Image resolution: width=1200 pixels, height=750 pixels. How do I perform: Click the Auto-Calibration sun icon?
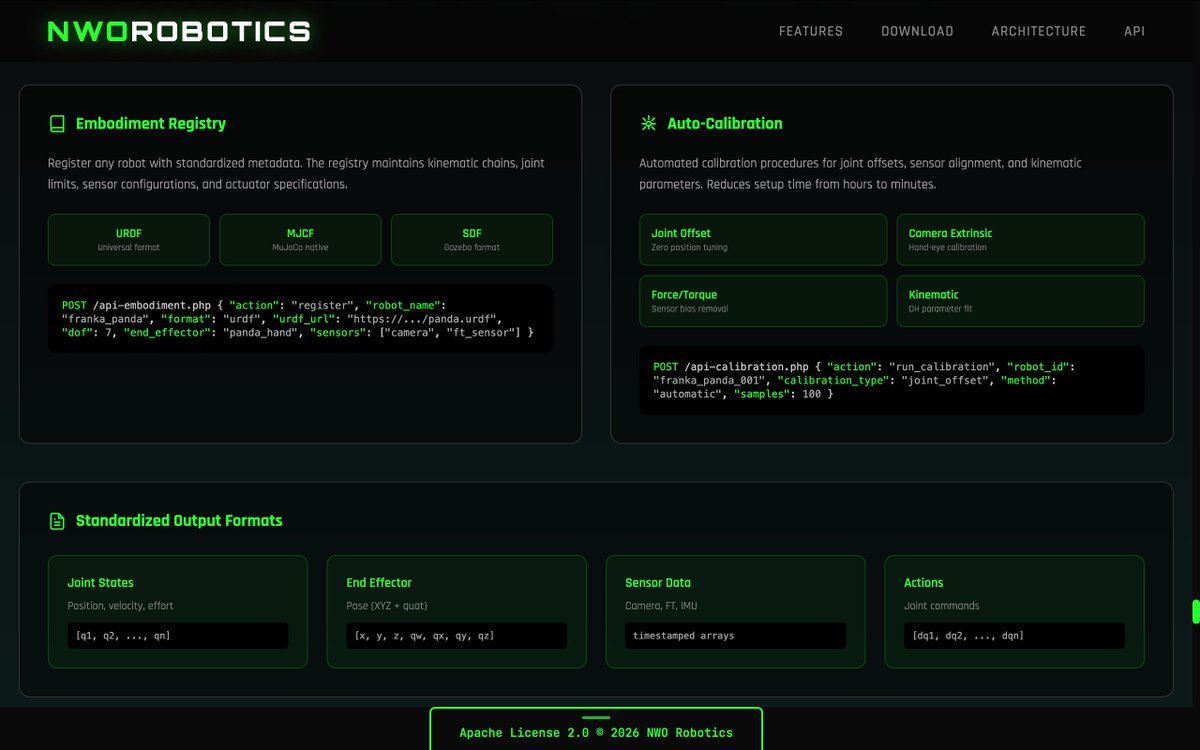648,124
